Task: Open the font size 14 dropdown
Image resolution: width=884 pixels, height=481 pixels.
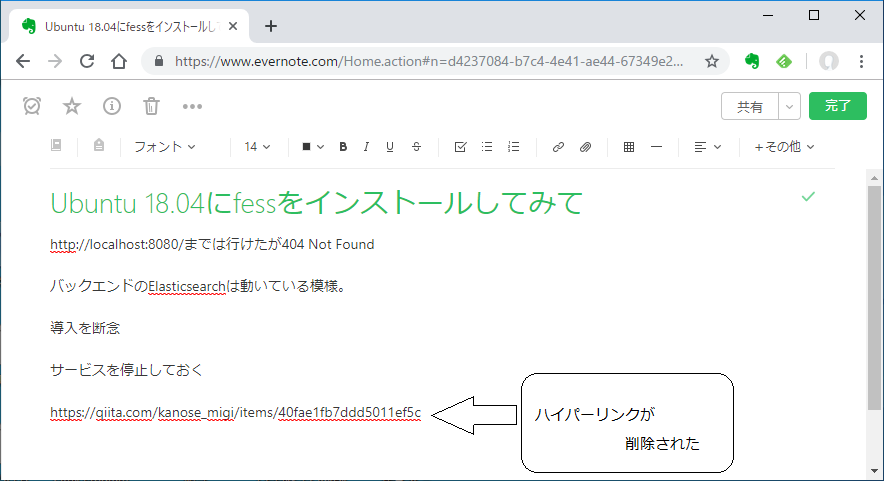Action: coord(257,147)
